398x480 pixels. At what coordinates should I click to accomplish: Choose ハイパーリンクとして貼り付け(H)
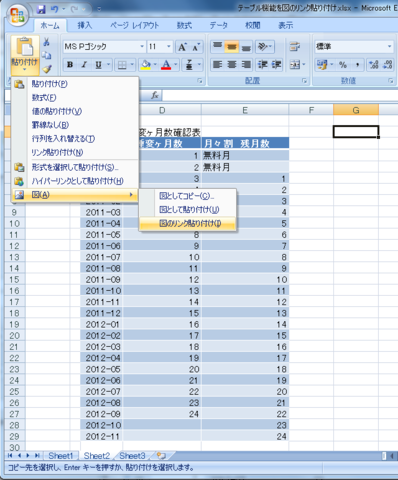75,181
